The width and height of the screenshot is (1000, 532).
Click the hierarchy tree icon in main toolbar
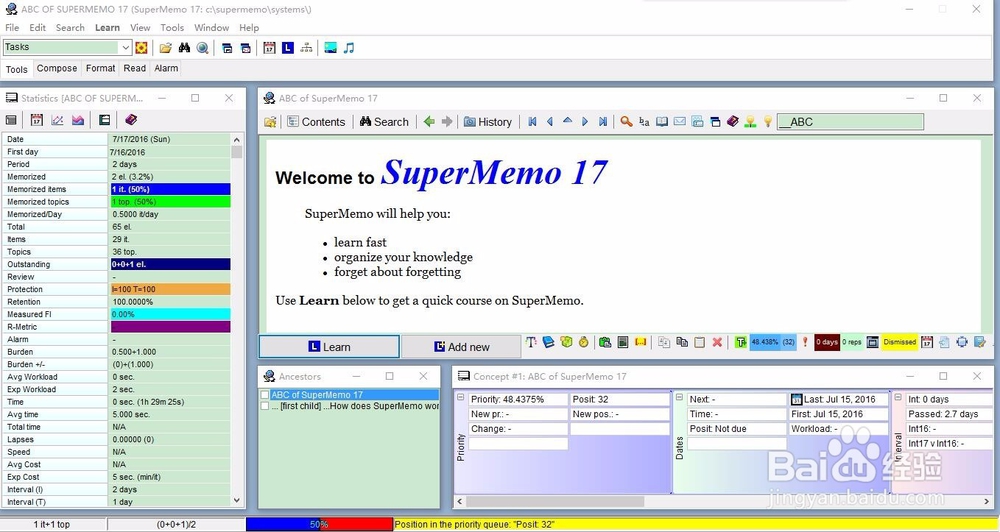307,48
